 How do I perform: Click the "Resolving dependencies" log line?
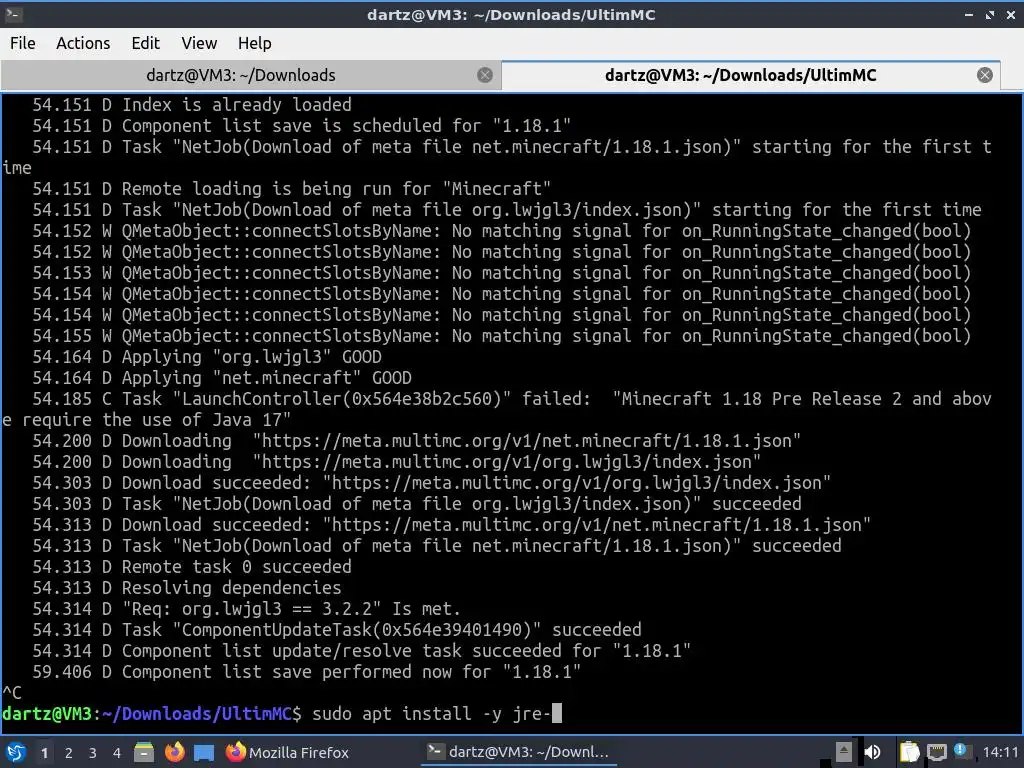pos(187,588)
